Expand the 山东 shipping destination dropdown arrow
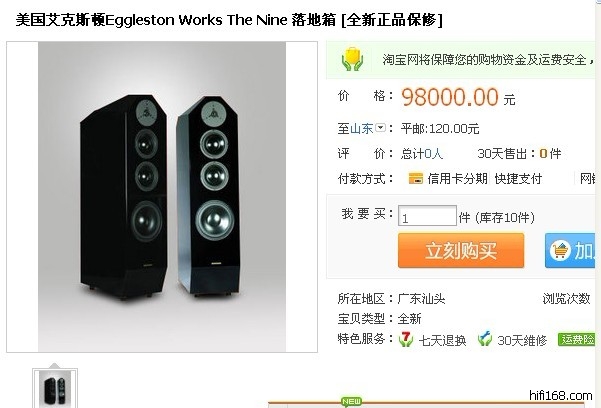This screenshot has height=408, width=601. coord(380,127)
